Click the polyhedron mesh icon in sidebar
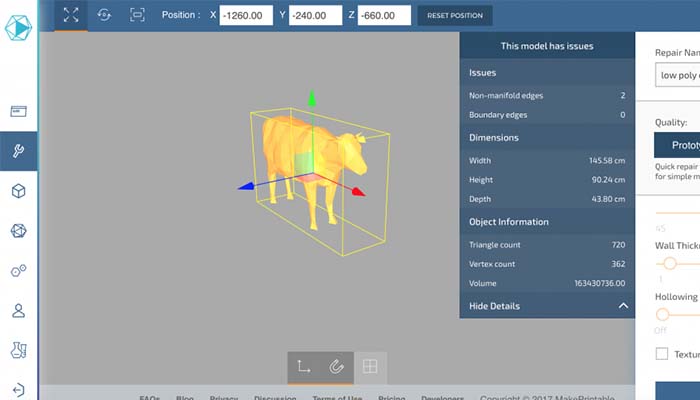The height and width of the screenshot is (400, 700). (x=18, y=231)
